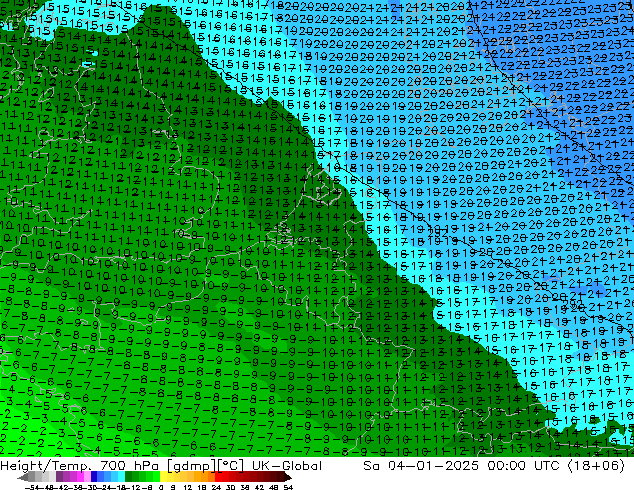The image size is (634, 490).
Task: Click the '00:00 UTC' time text
Action: [525, 466]
